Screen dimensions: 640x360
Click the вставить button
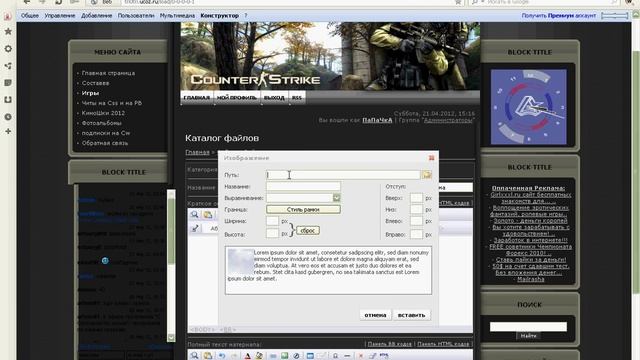pos(411,315)
